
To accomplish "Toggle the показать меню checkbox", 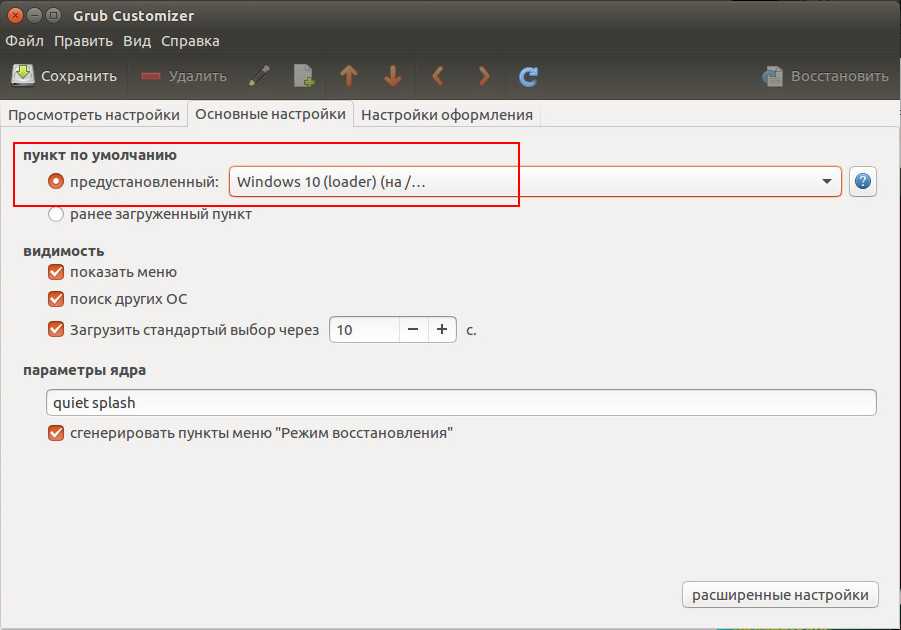I will tap(56, 272).
